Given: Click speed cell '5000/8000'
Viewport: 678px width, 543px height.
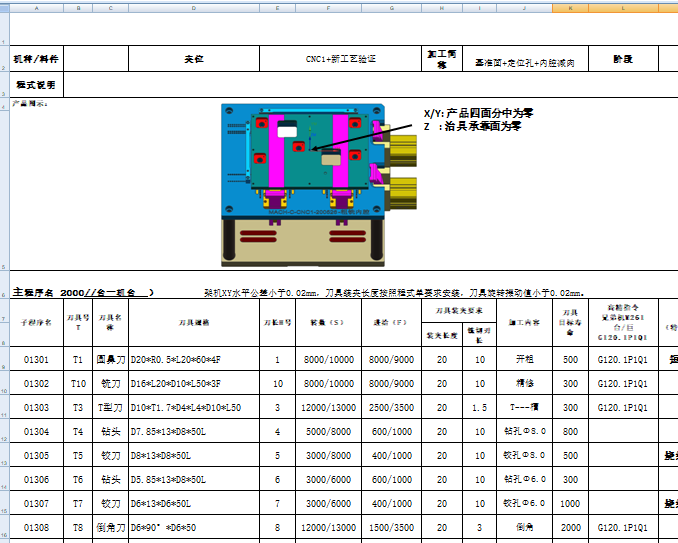Looking at the screenshot, I should pyautogui.click(x=329, y=431).
